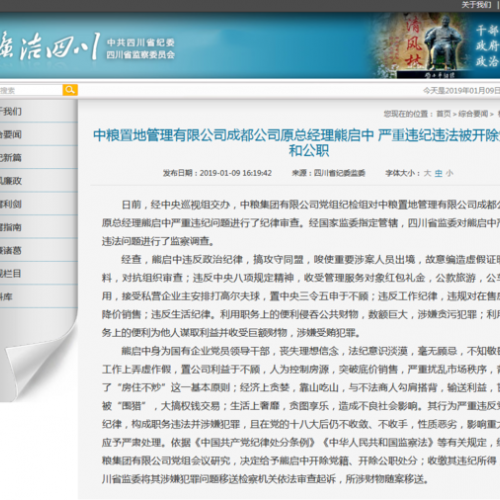Set font size to 小
Viewport: 500px width, 500px height.
pos(450,173)
